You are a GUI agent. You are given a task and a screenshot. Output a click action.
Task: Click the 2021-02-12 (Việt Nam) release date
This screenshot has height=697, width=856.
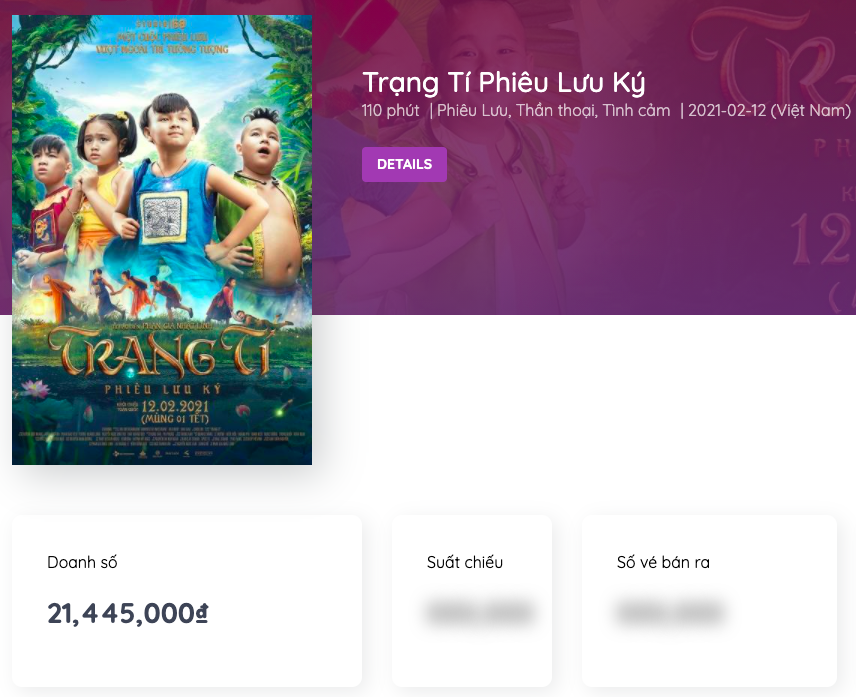[769, 111]
